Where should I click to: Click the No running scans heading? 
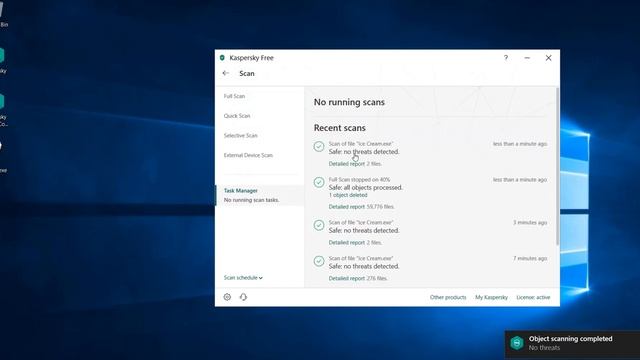pyautogui.click(x=349, y=102)
